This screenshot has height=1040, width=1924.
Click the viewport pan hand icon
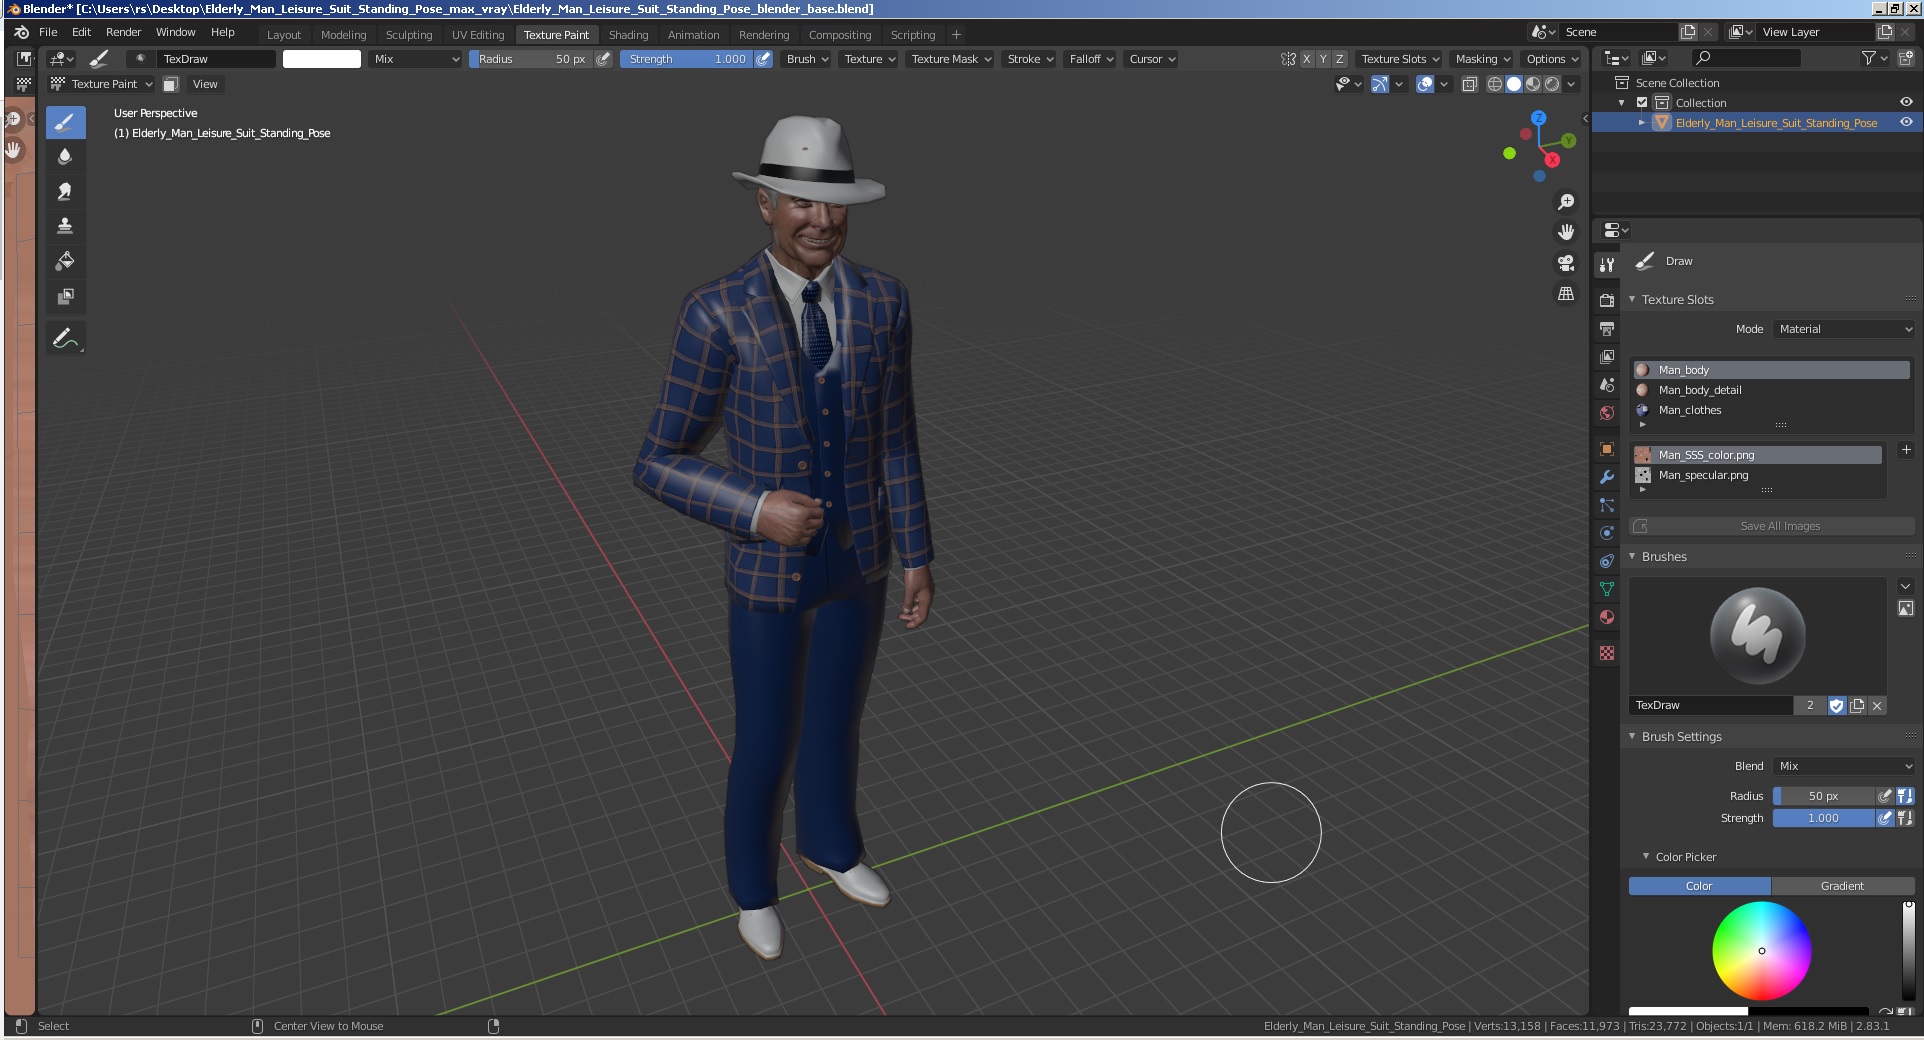pos(1566,232)
